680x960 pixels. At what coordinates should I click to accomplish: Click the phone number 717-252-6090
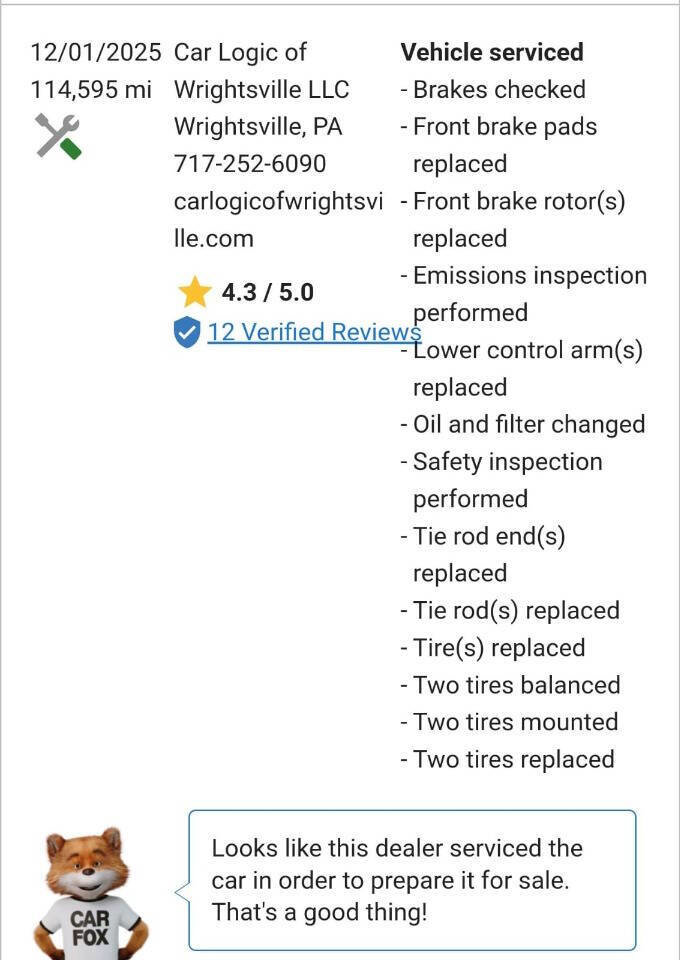point(250,164)
